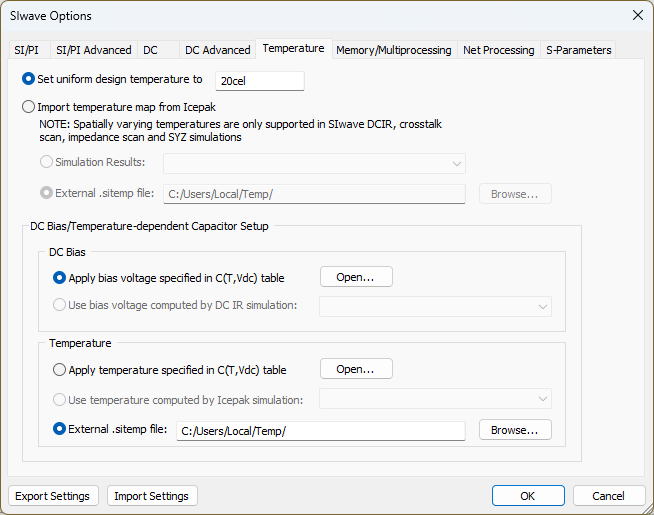Choose Apply bias voltage in C(T,Vdc) table
The width and height of the screenshot is (654, 515).
pyautogui.click(x=60, y=277)
